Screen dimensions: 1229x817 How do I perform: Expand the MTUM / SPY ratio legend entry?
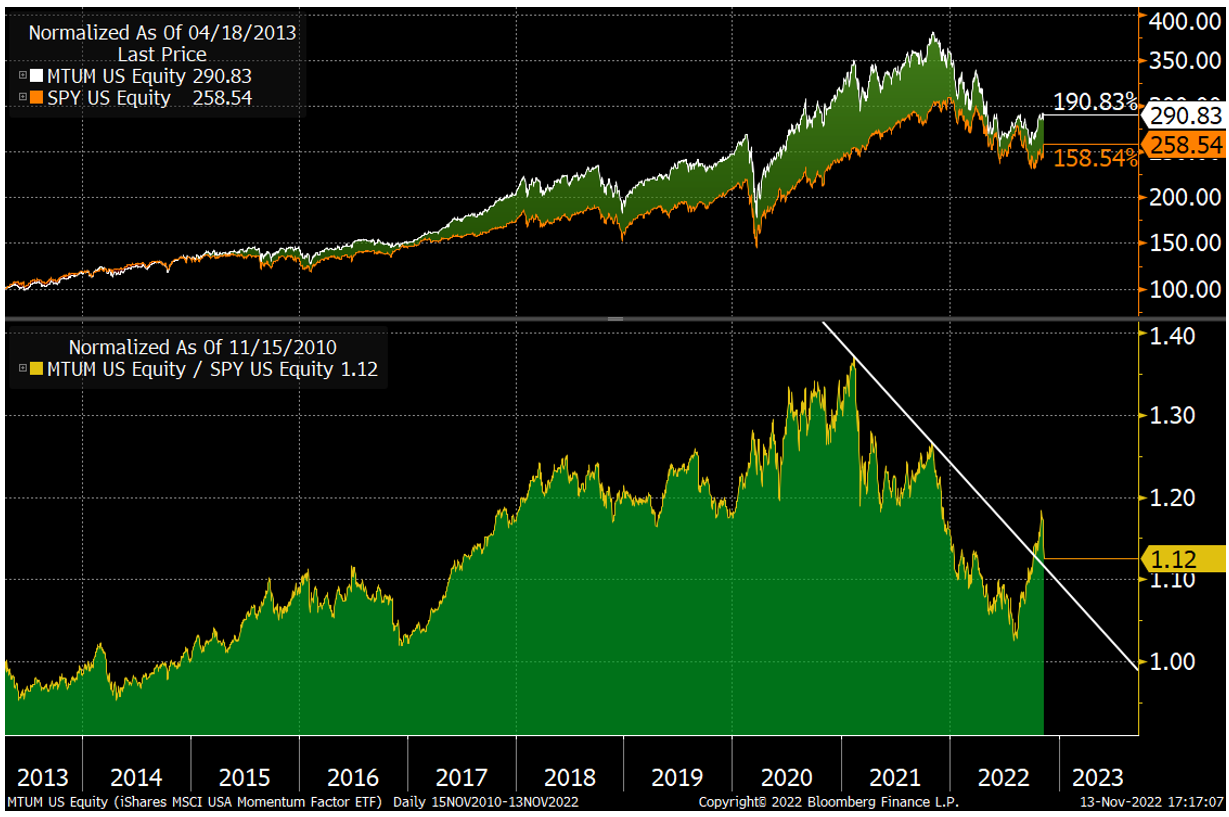[x=23, y=369]
